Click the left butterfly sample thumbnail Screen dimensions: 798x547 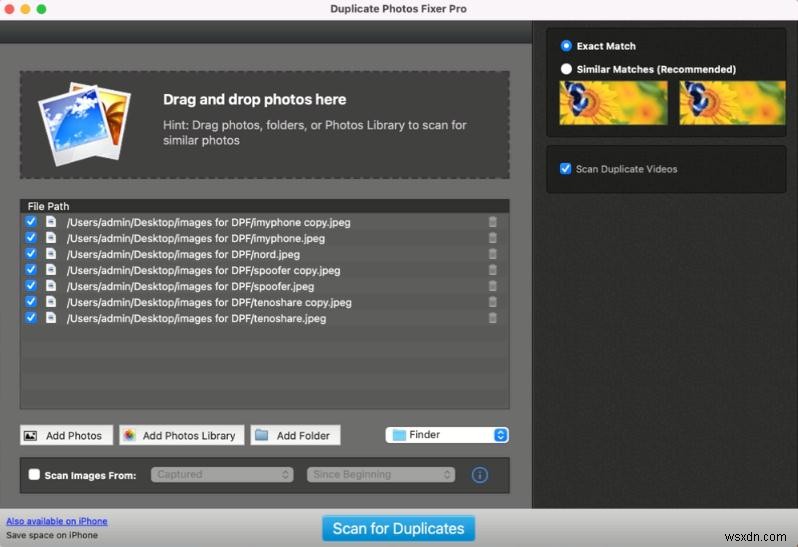pyautogui.click(x=613, y=103)
